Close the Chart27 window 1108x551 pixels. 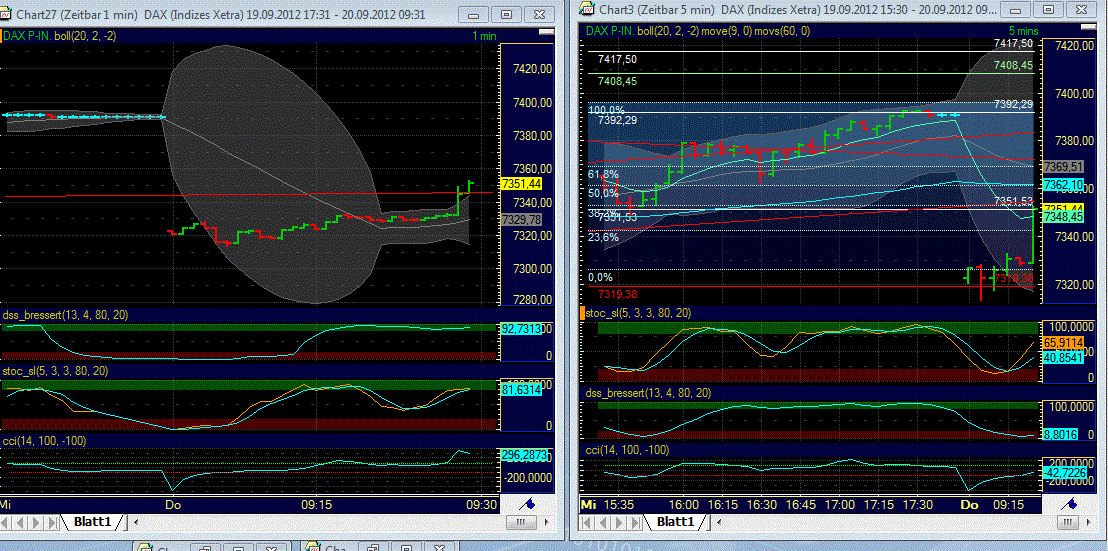pos(539,15)
